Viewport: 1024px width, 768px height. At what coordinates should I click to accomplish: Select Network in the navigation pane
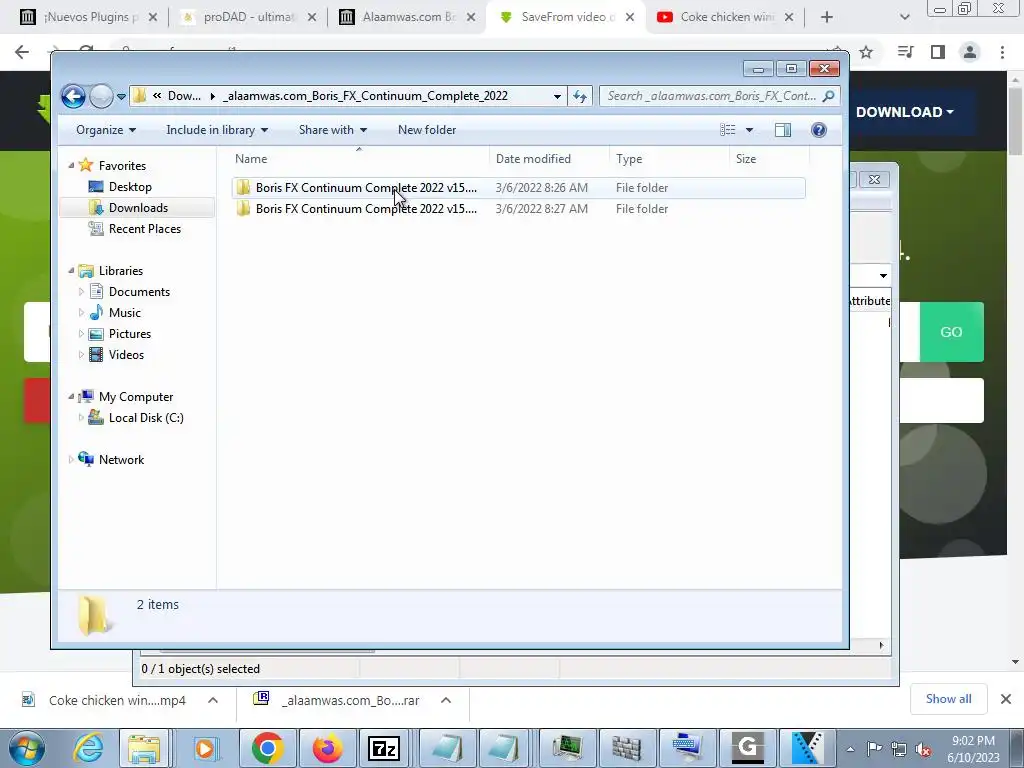[121, 460]
